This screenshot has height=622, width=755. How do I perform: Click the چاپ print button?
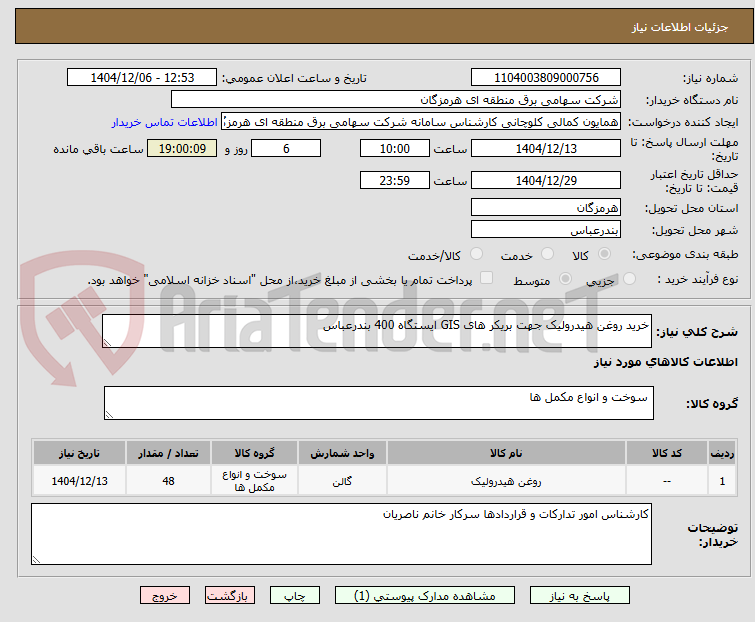click(295, 596)
